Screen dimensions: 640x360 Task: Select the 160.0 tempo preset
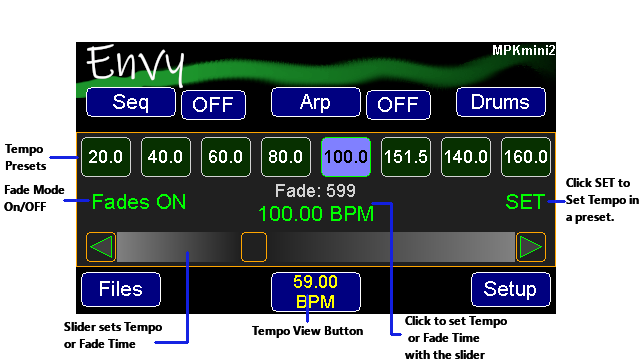pos(526,157)
